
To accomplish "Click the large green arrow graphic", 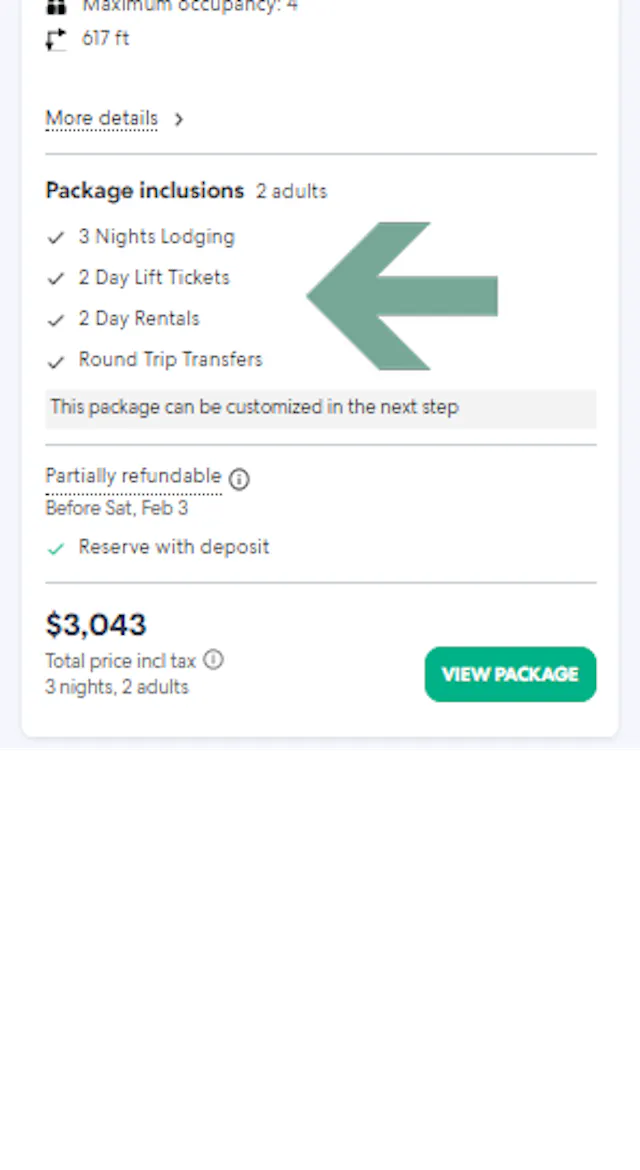I will [x=400, y=296].
